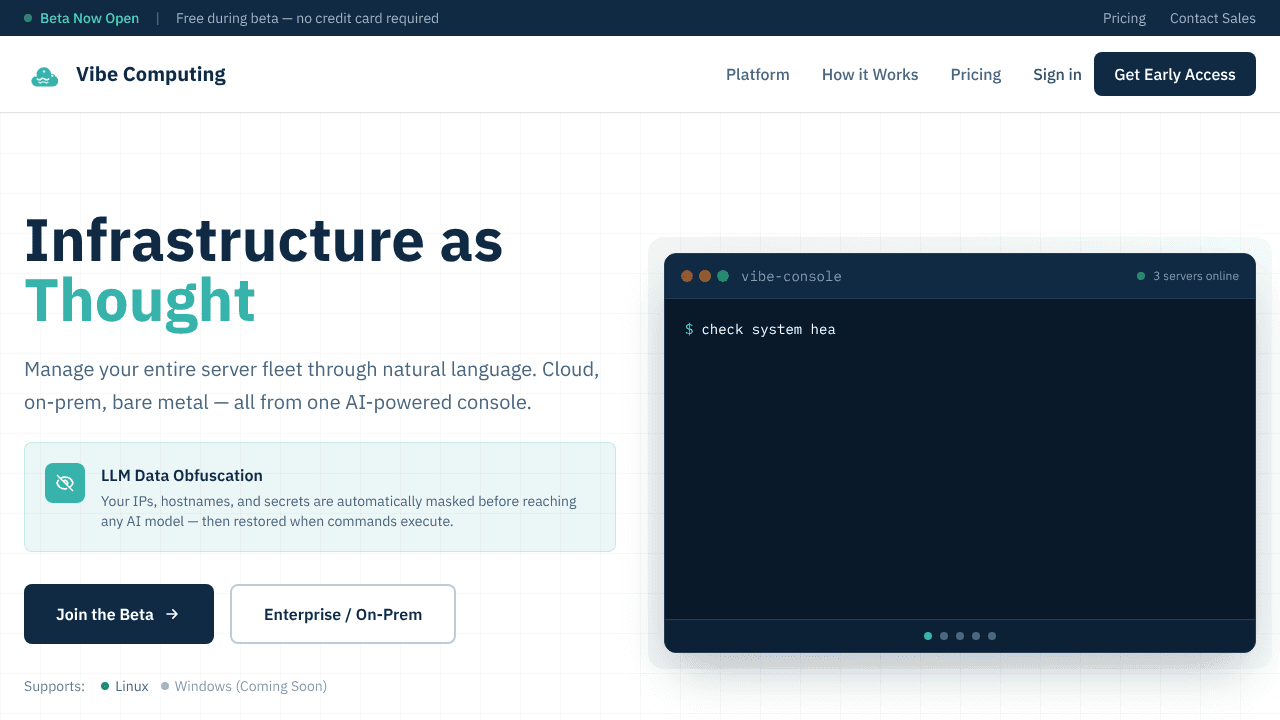The height and width of the screenshot is (720, 1280).
Task: Click the green terminal window dot
Action: [723, 276]
